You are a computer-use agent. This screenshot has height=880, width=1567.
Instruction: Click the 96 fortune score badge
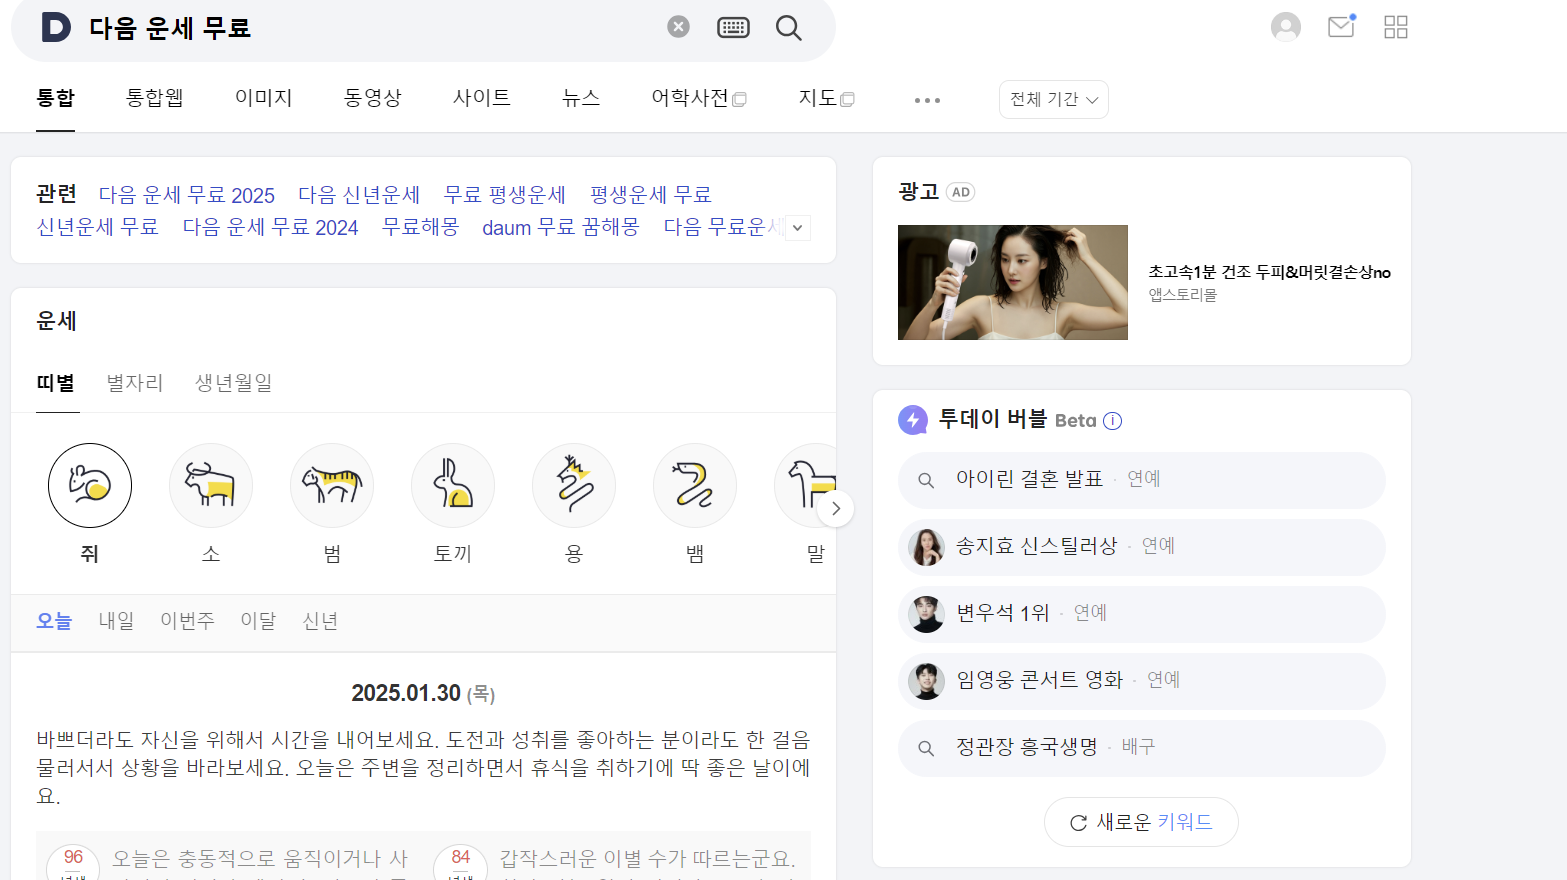pyautogui.click(x=73, y=862)
